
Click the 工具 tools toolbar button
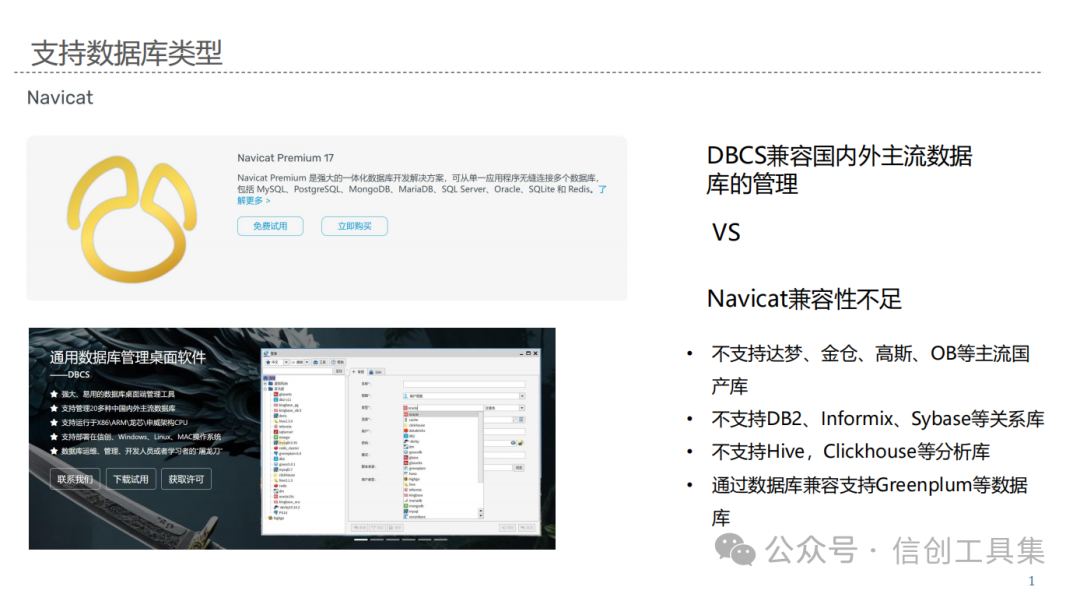point(320,362)
